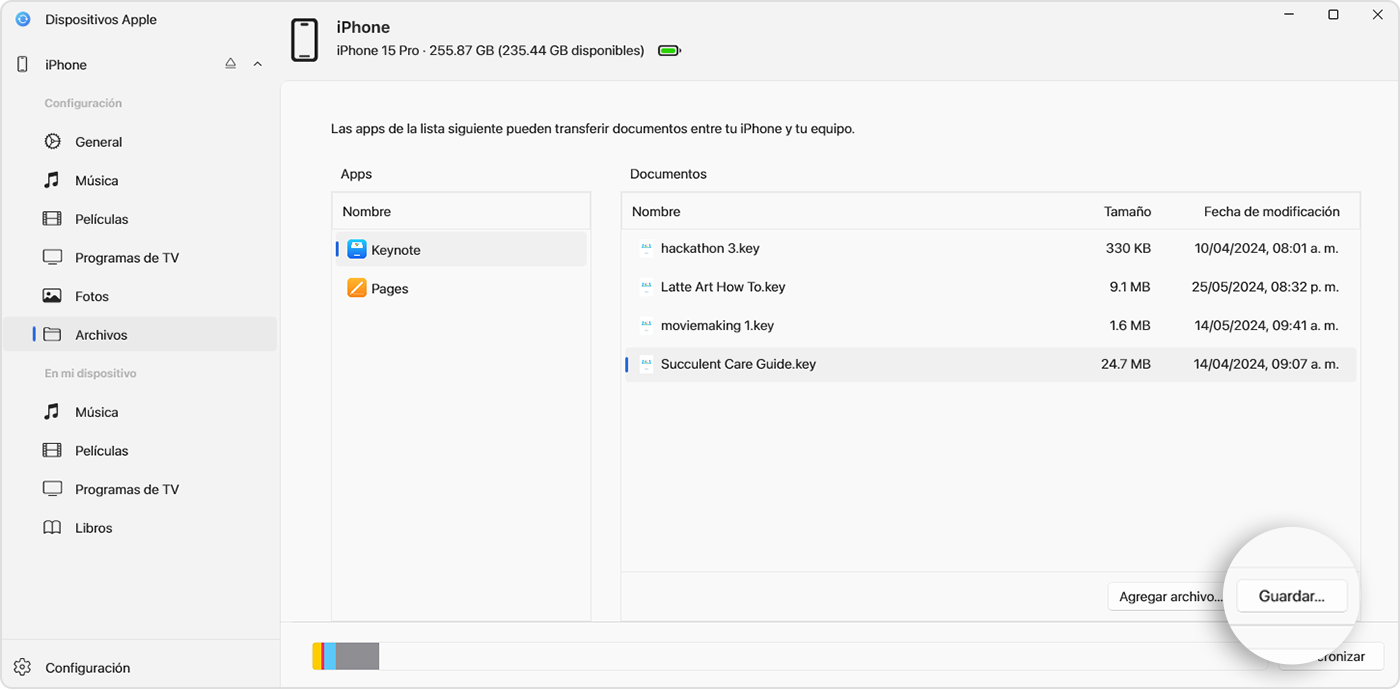Click the Guardar... button

[1291, 596]
